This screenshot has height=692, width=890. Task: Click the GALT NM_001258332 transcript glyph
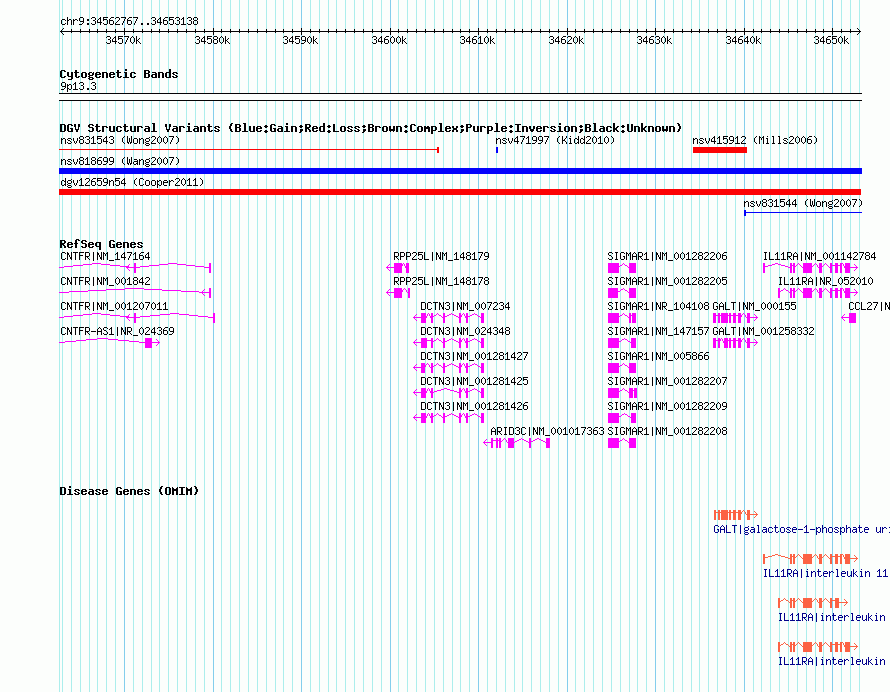736,343
